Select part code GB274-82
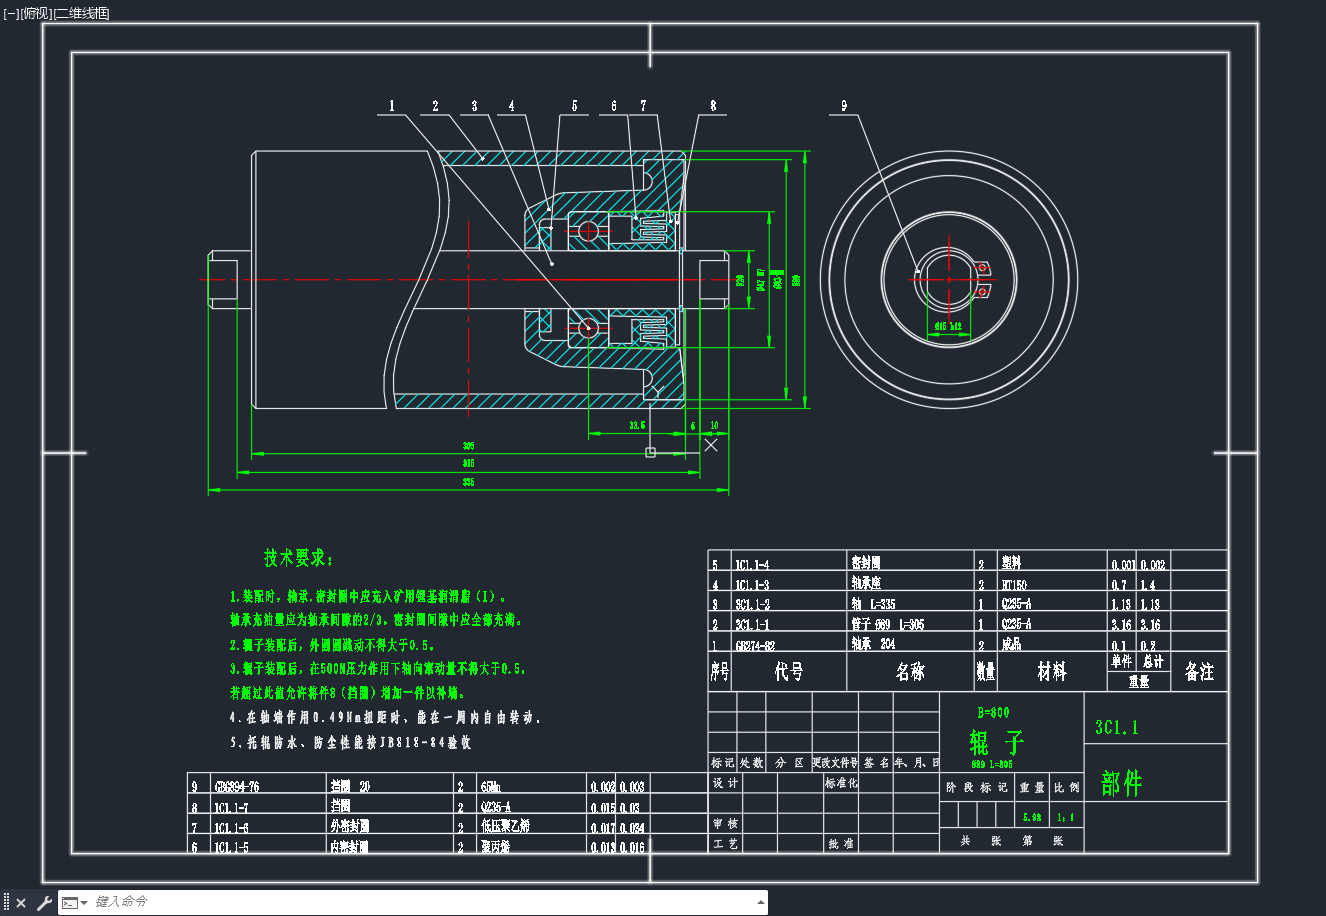 point(755,645)
